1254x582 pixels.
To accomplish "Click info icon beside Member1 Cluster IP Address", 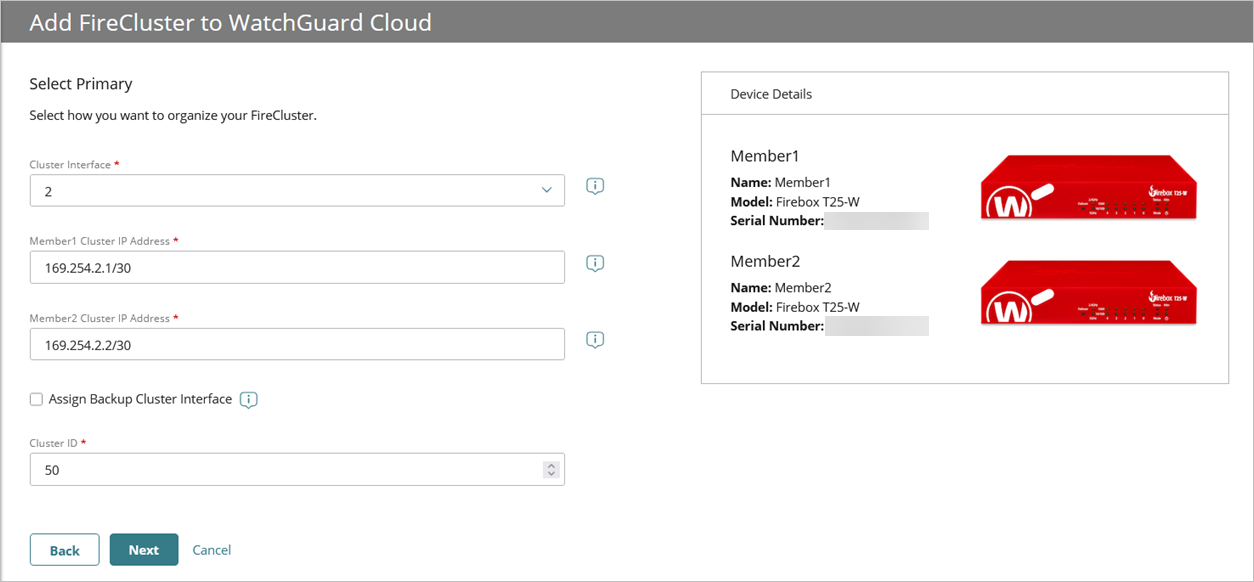I will (x=594, y=263).
